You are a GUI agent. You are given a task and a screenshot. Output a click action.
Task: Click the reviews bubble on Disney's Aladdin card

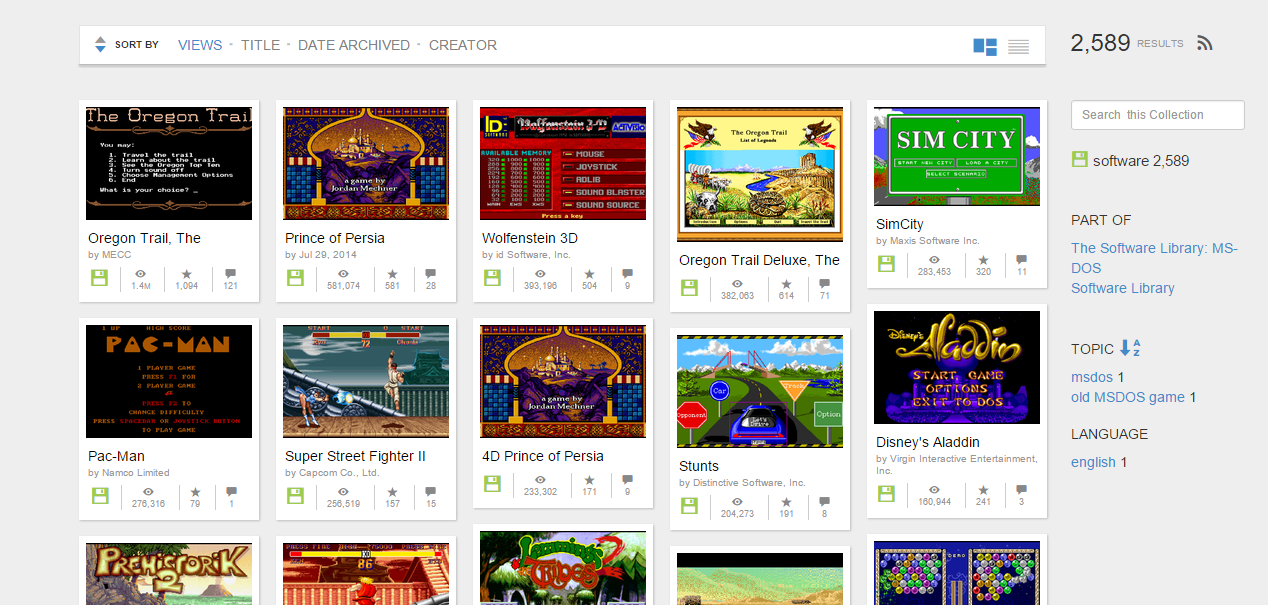(x=1022, y=489)
